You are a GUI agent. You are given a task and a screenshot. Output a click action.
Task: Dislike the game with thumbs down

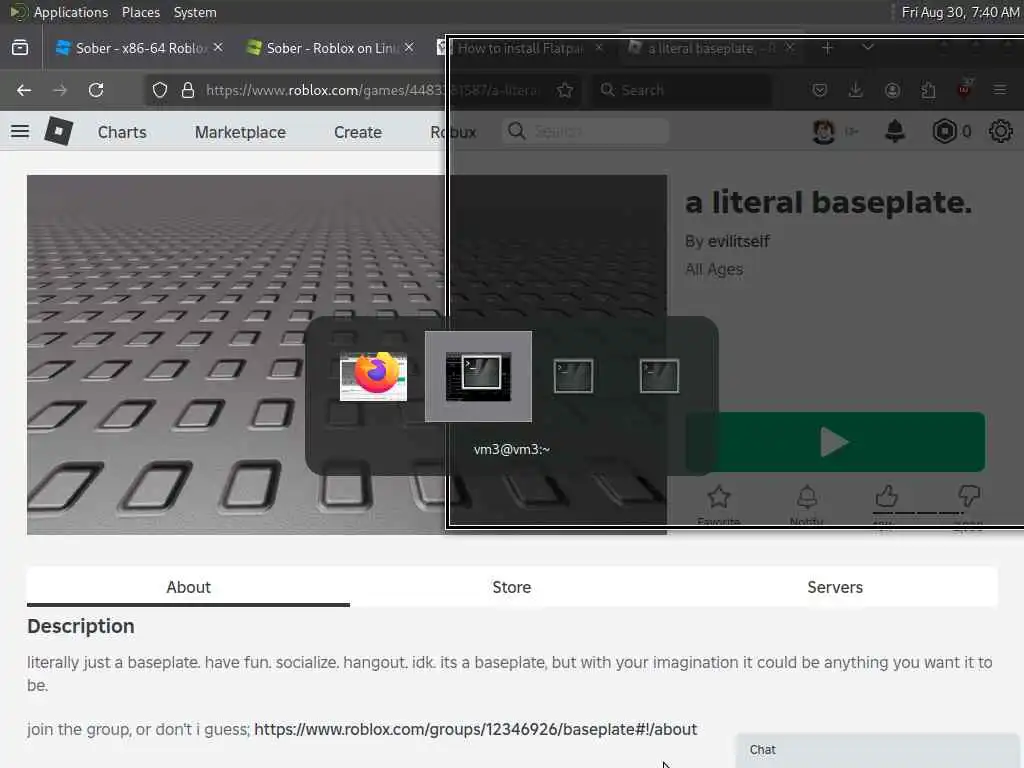click(968, 498)
